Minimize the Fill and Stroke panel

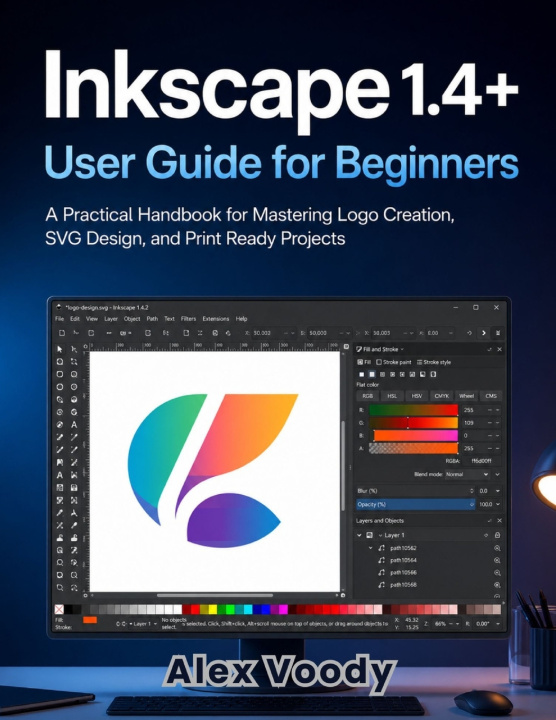click(489, 349)
